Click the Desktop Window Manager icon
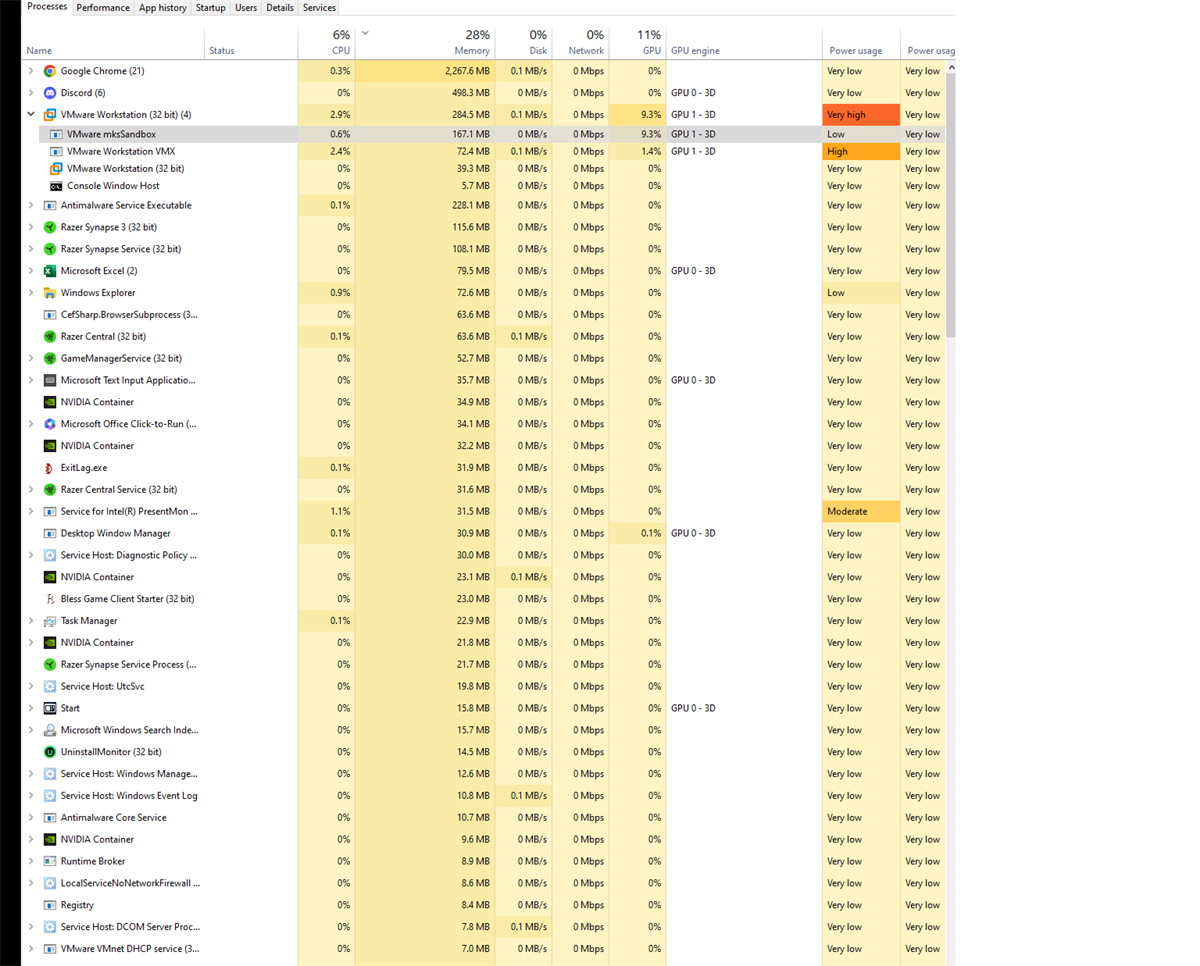This screenshot has height=966, width=1200. tap(50, 534)
